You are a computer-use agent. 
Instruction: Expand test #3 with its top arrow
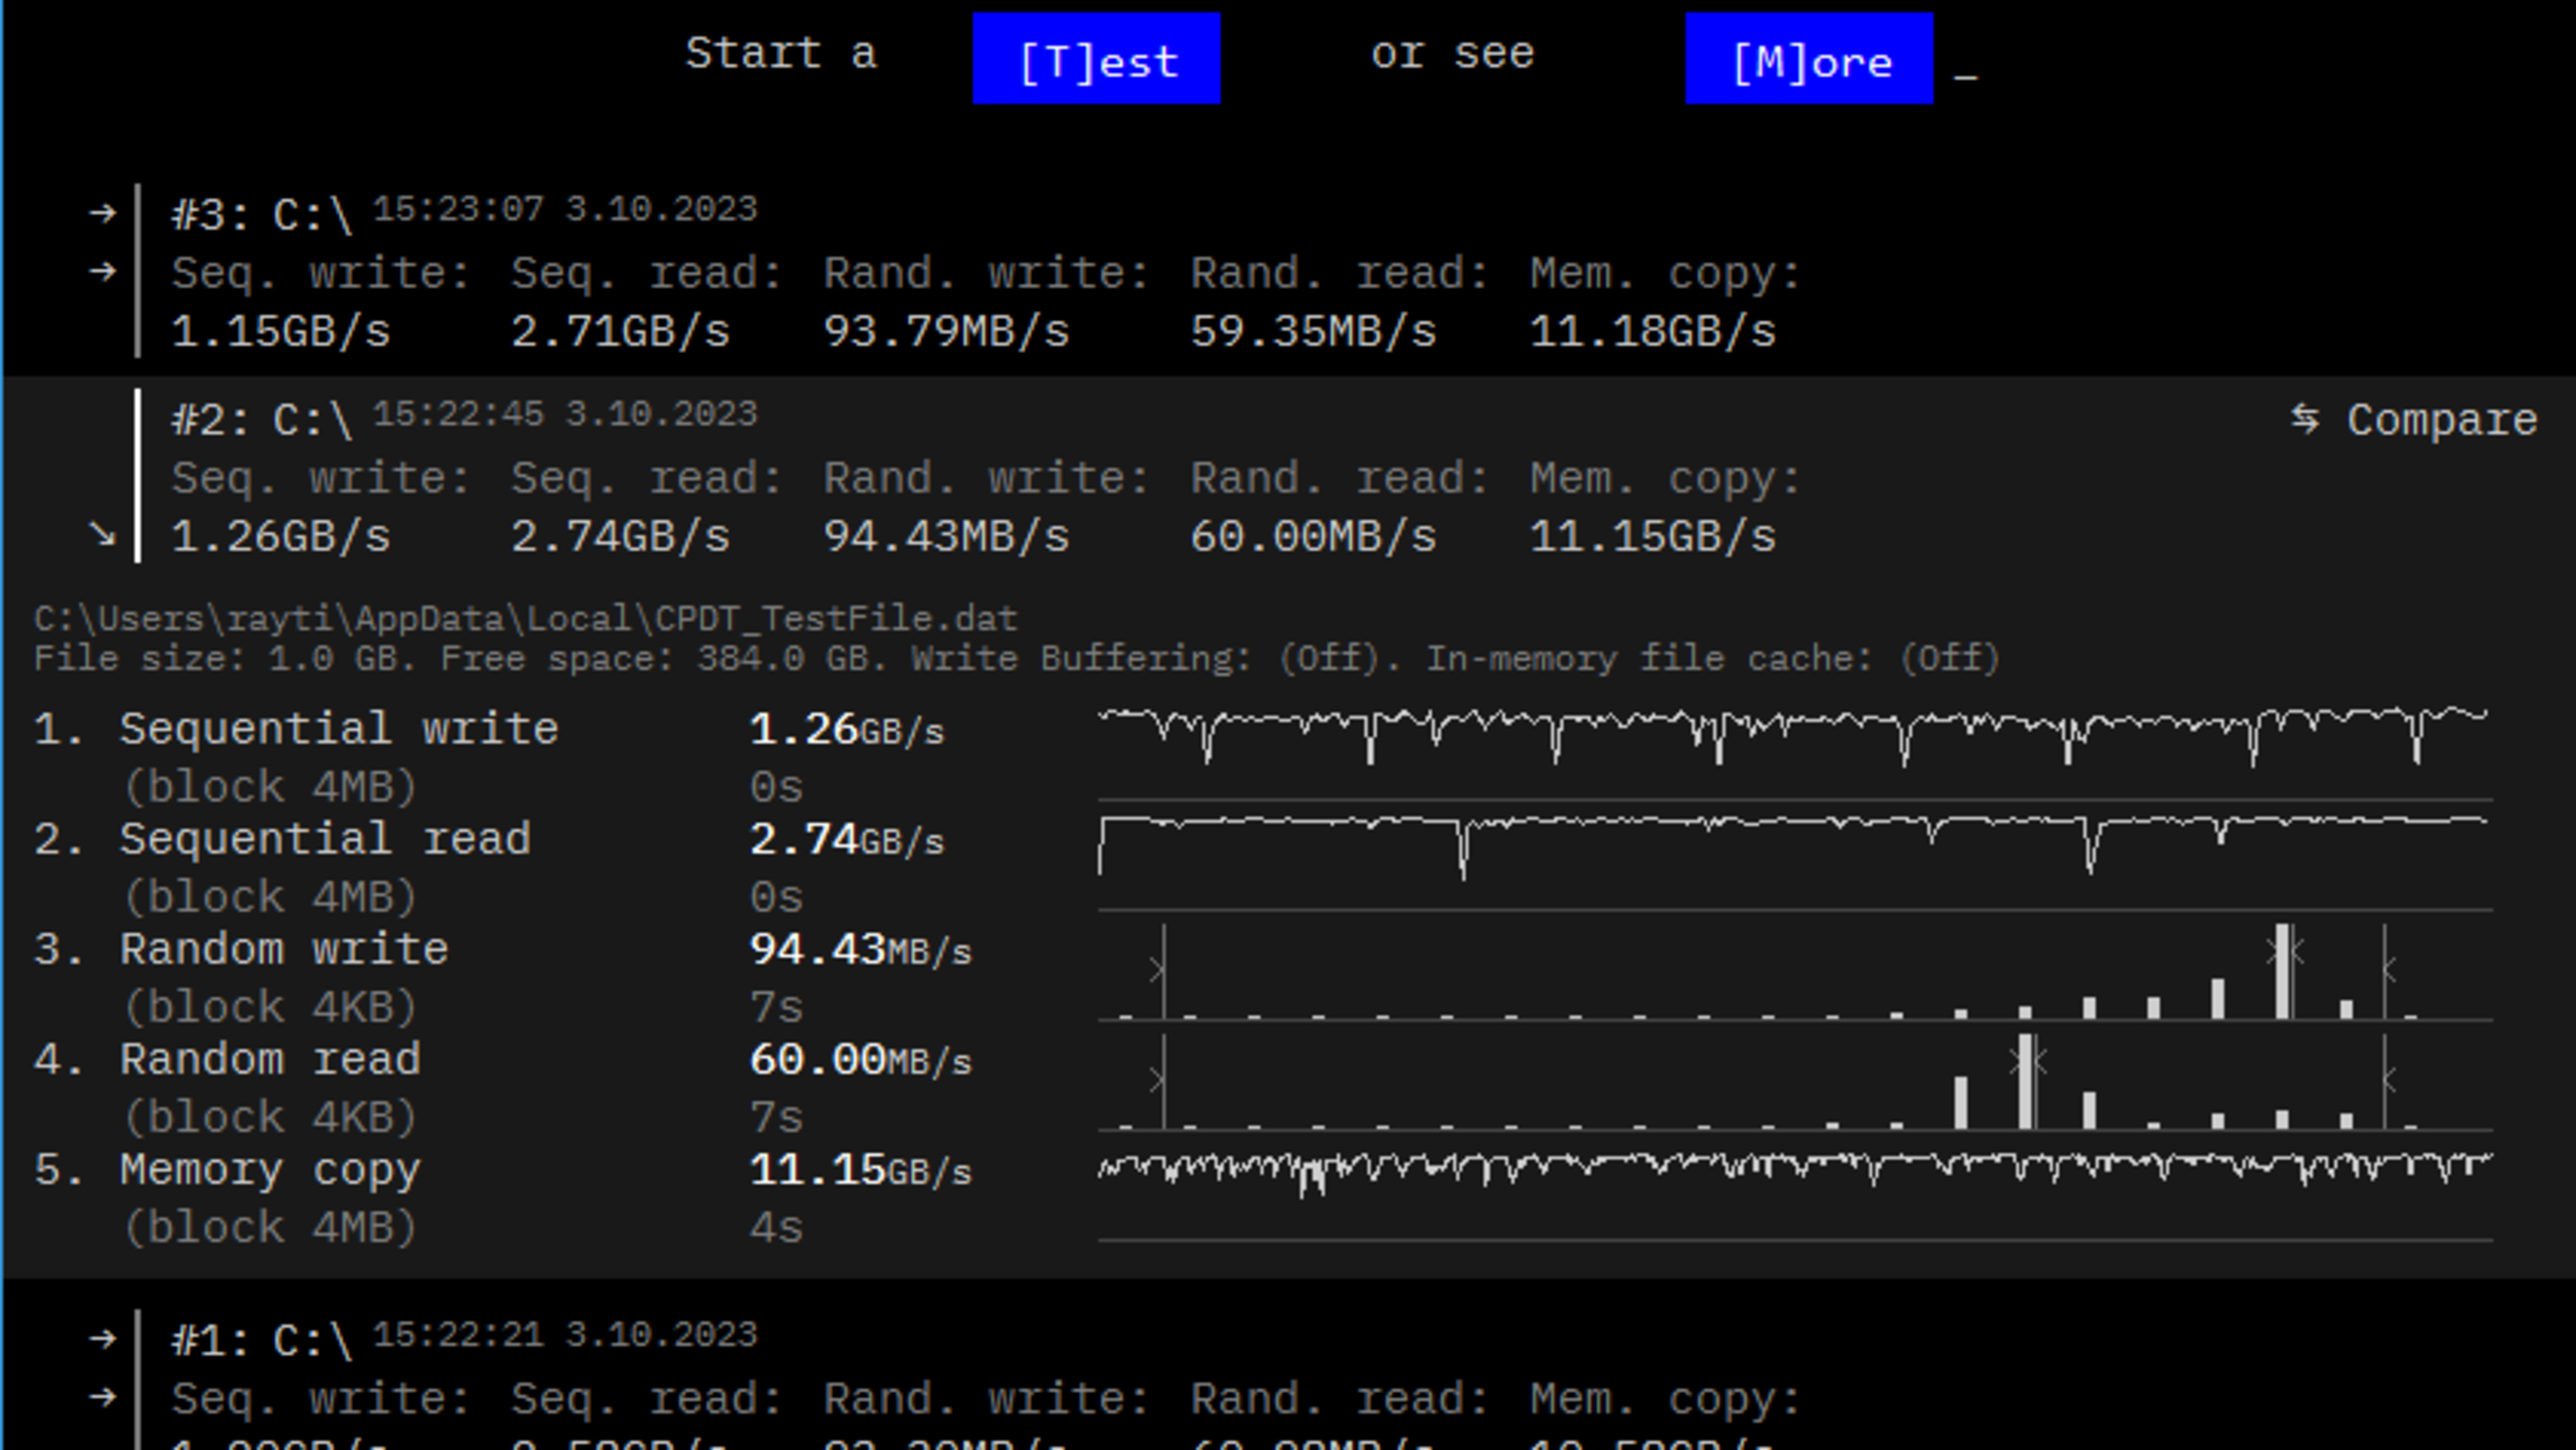[x=102, y=213]
